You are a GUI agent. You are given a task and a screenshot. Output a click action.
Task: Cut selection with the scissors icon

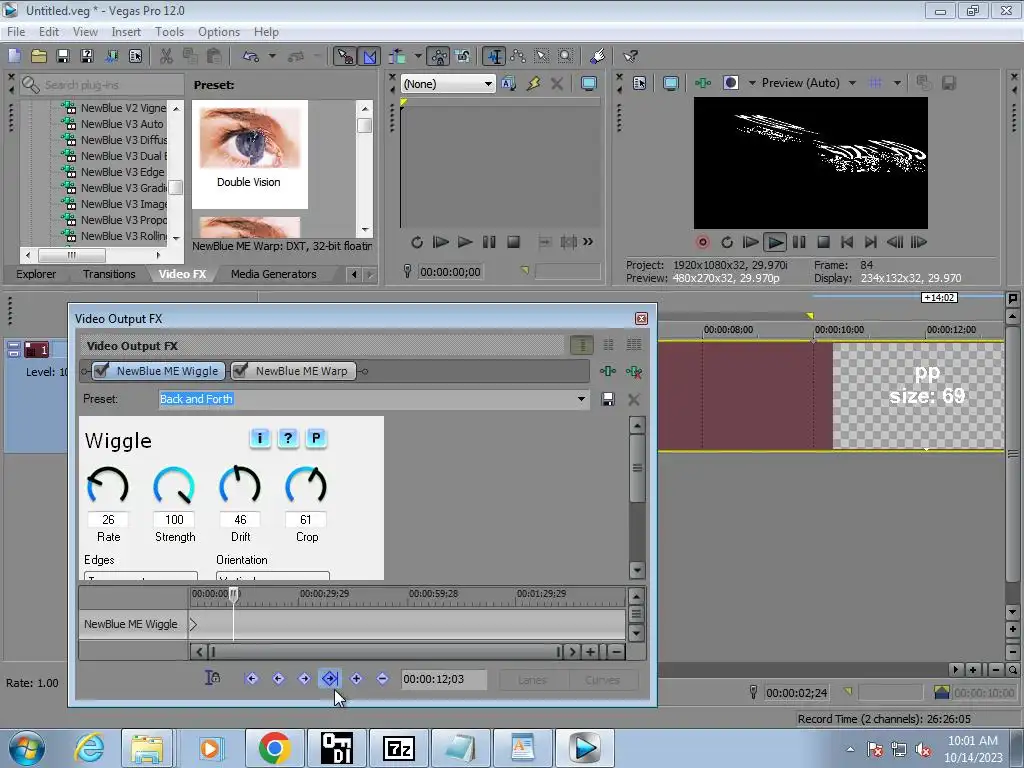pos(166,57)
